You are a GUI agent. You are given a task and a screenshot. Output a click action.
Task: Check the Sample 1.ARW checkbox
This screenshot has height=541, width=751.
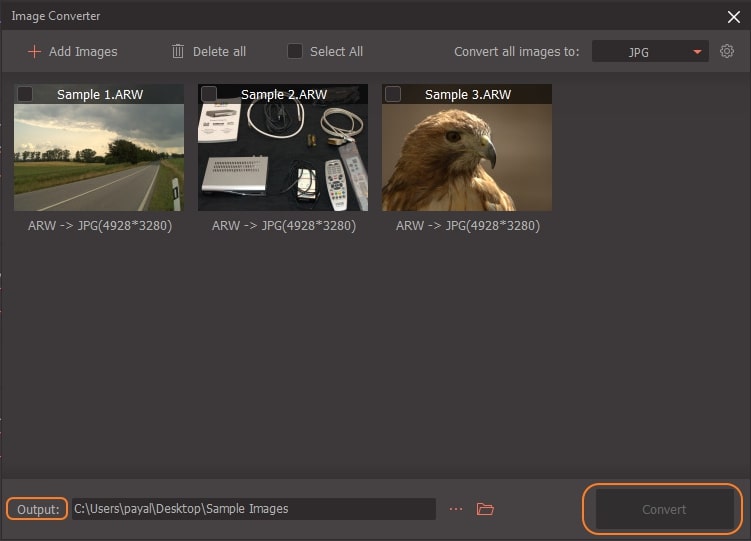click(x=25, y=94)
